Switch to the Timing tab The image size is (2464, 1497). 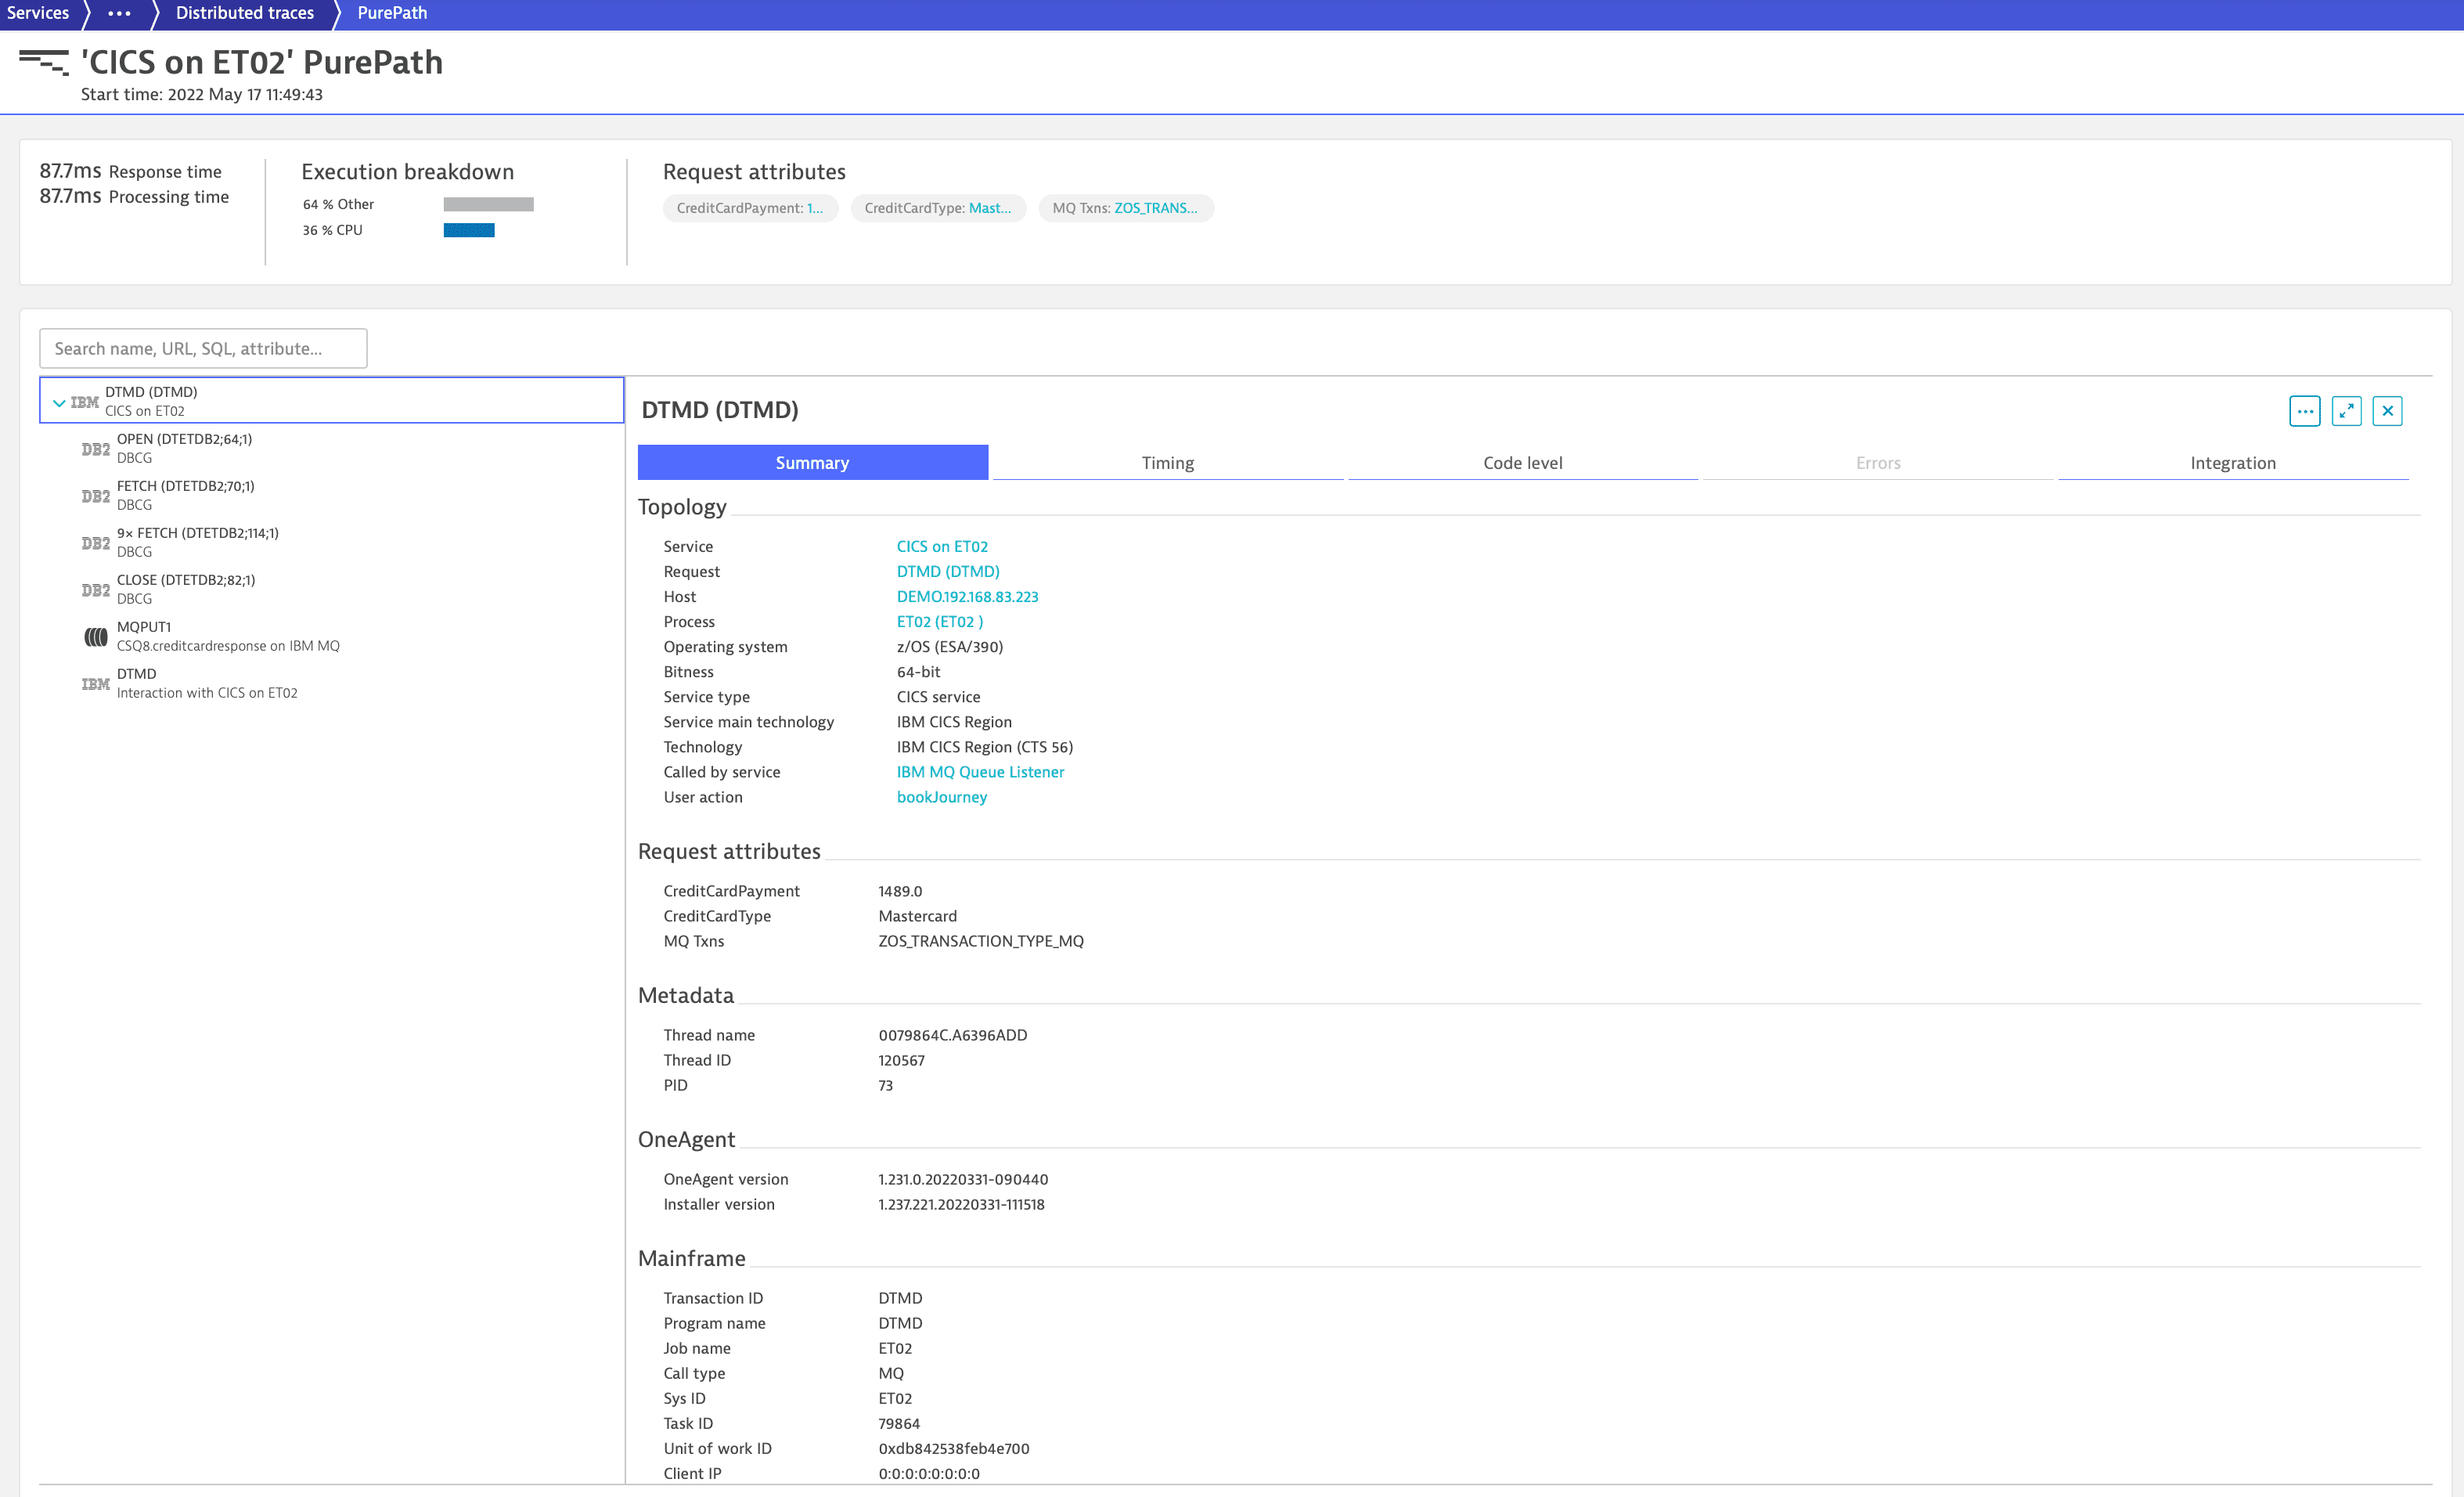(x=1168, y=462)
